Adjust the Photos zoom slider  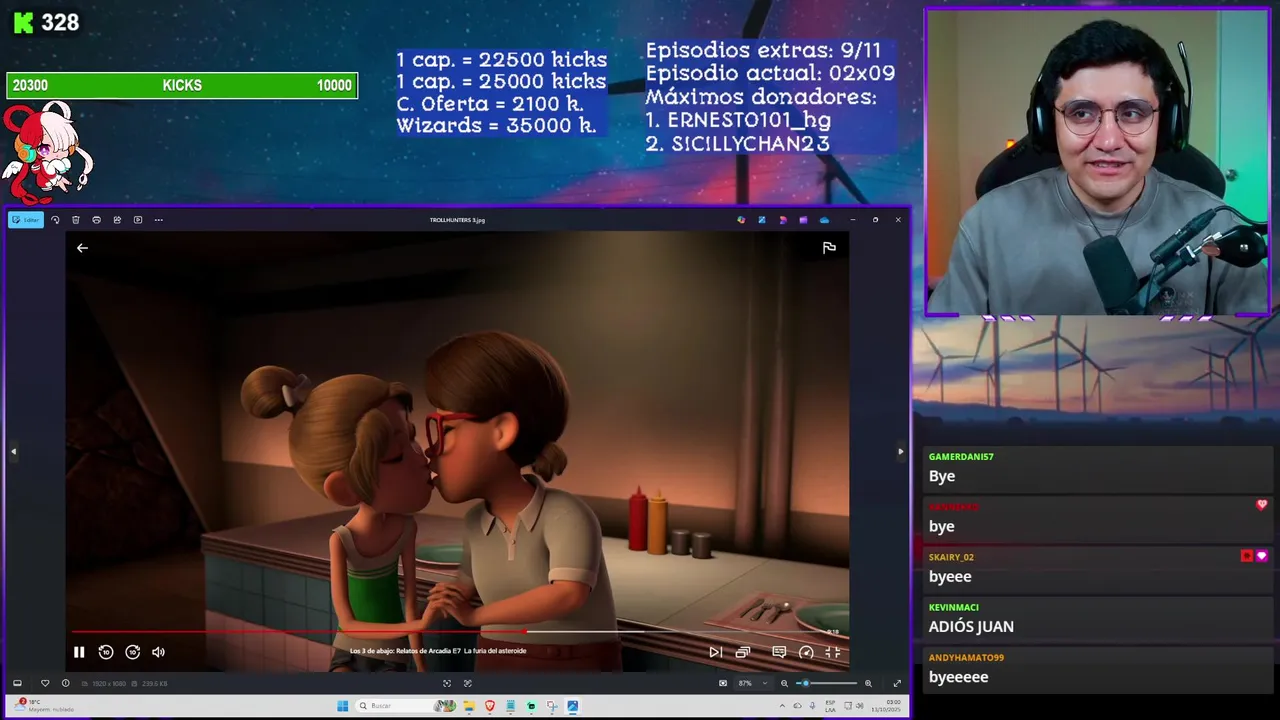[828, 683]
